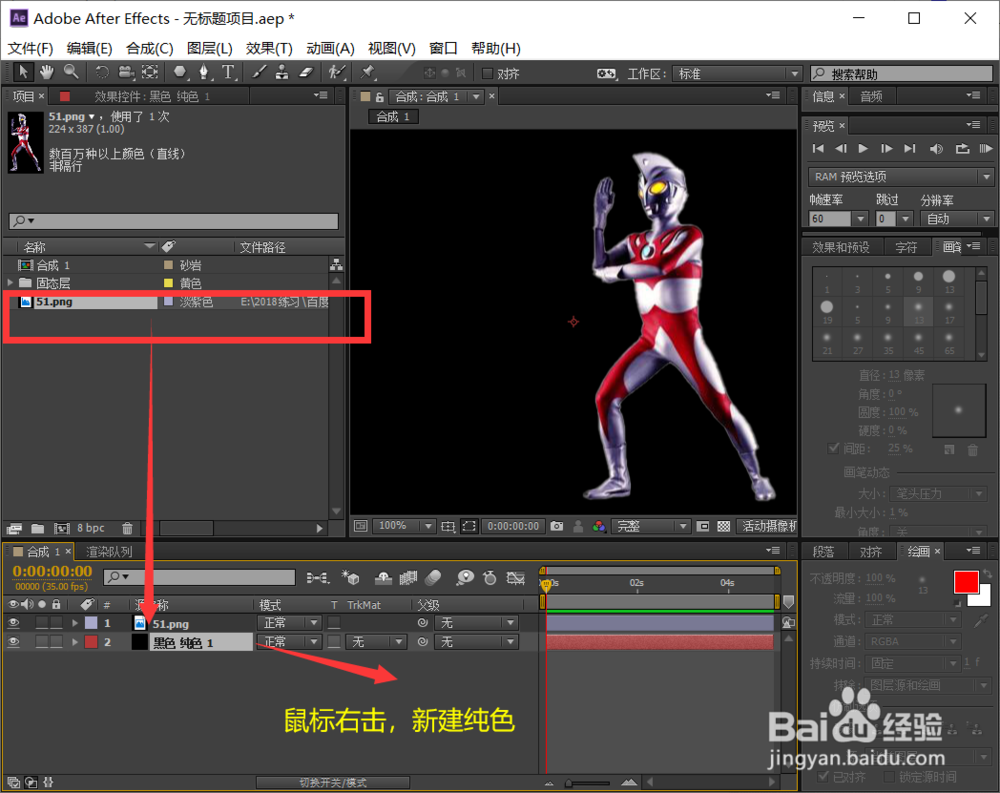
Task: Select the Clone Stamp tool
Action: 282,72
